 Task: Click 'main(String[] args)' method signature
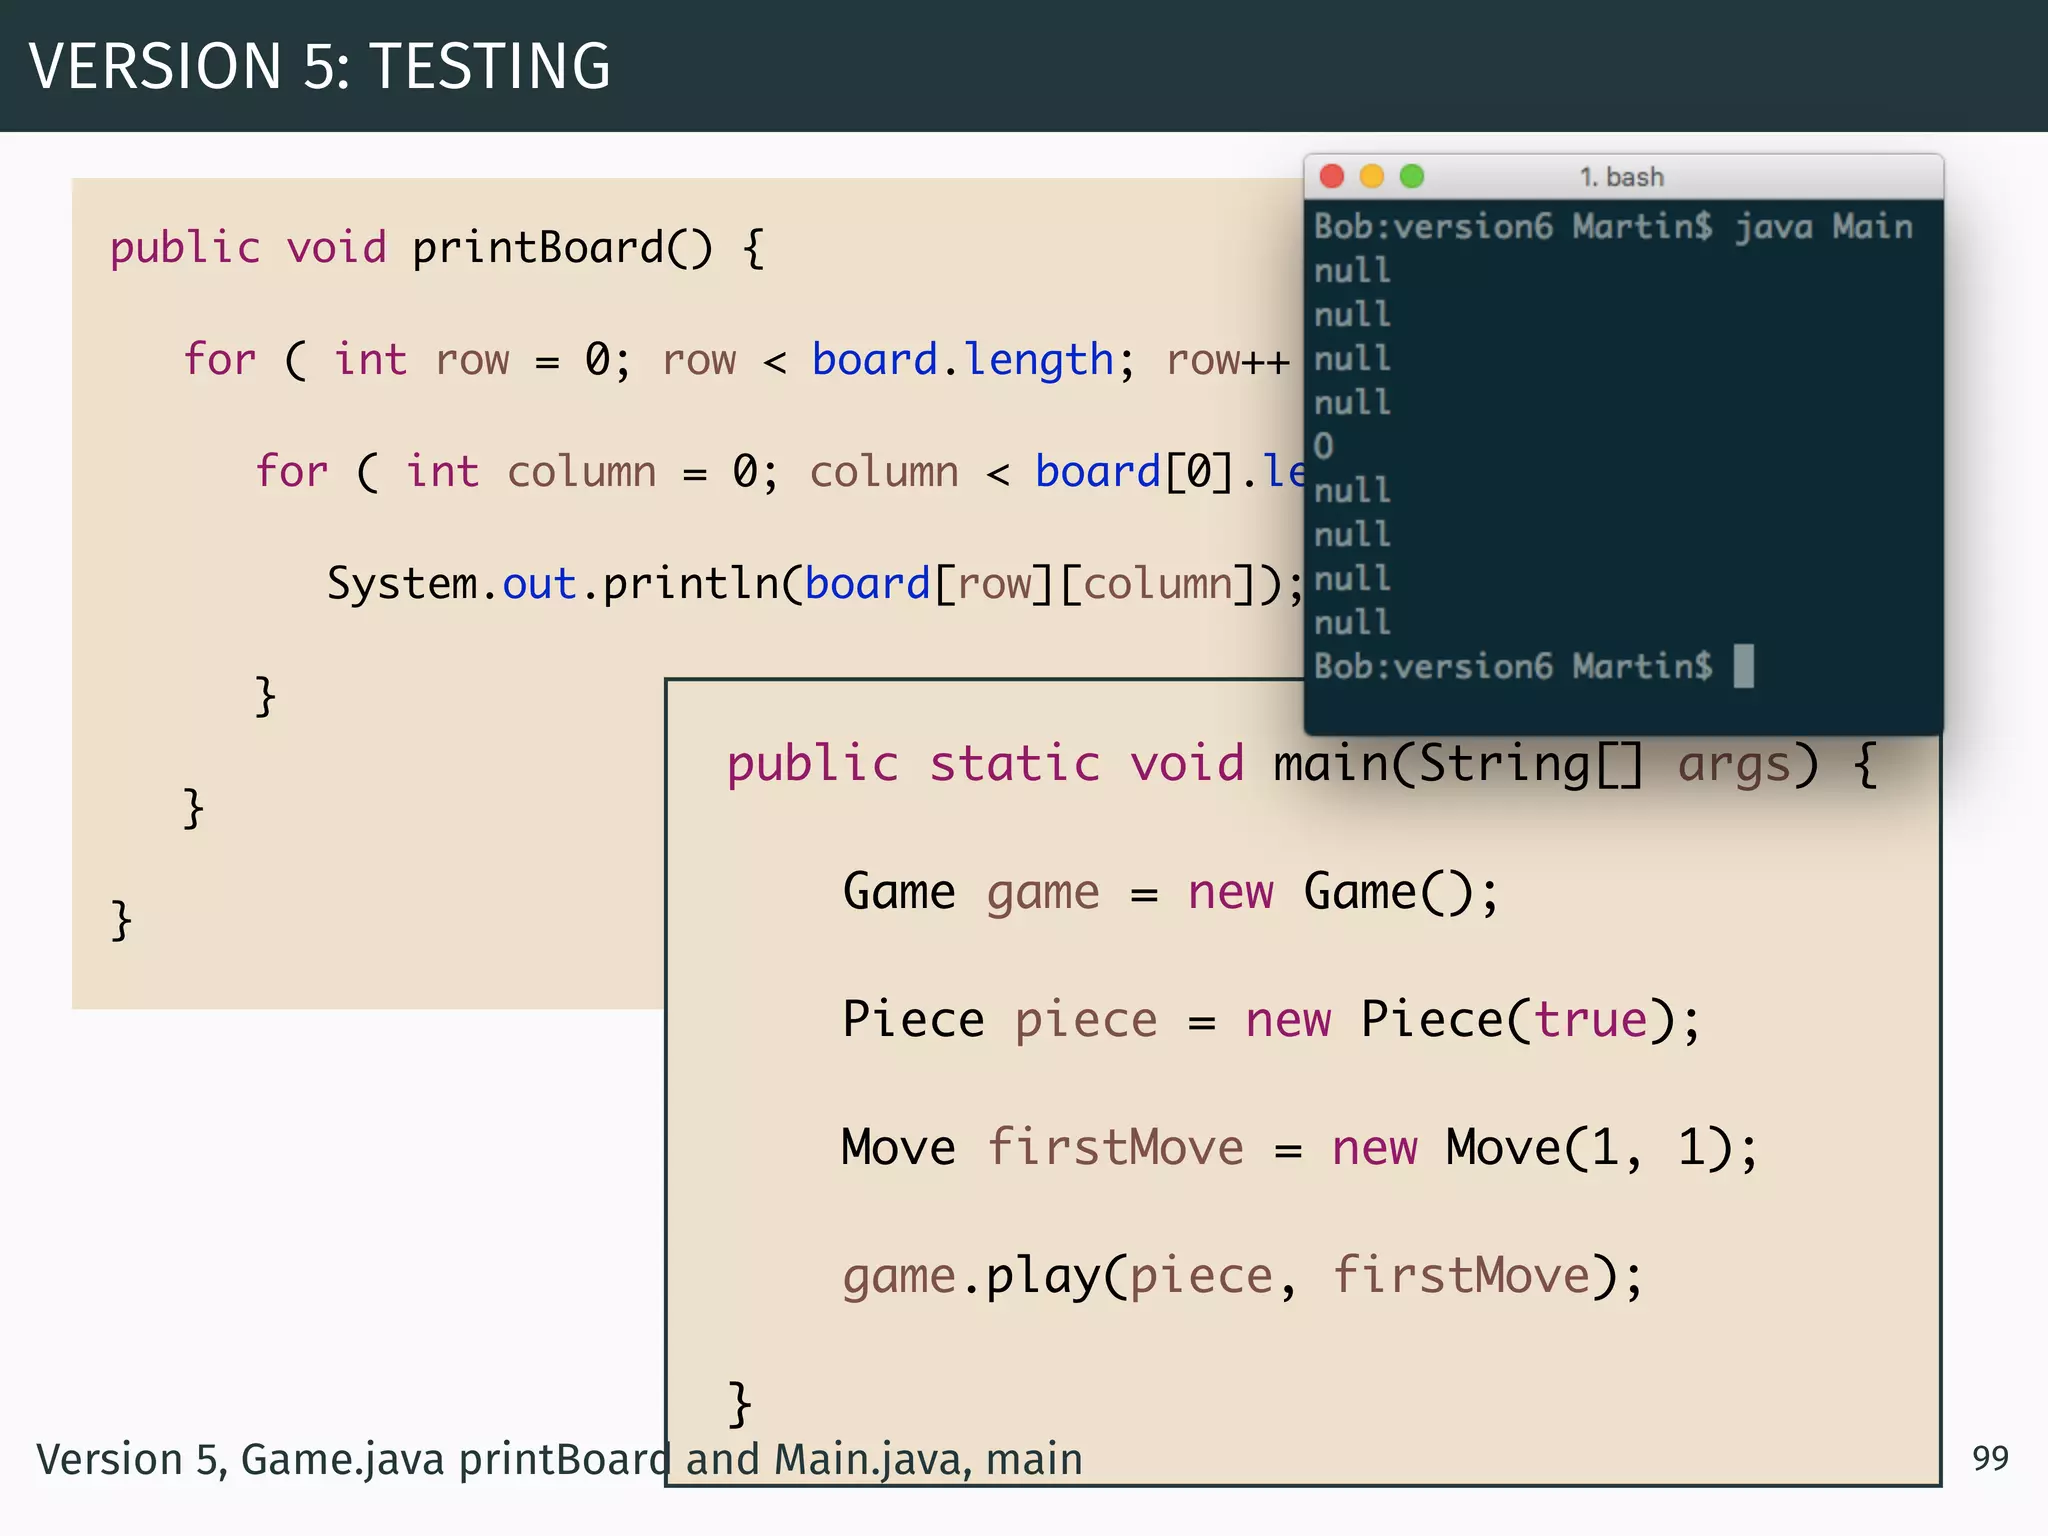pyautogui.click(x=1546, y=765)
